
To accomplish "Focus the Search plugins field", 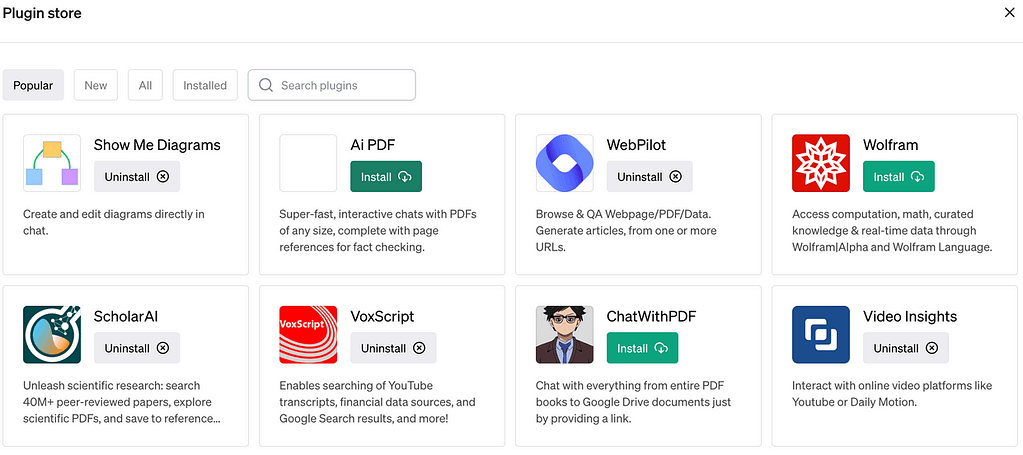I will [331, 86].
